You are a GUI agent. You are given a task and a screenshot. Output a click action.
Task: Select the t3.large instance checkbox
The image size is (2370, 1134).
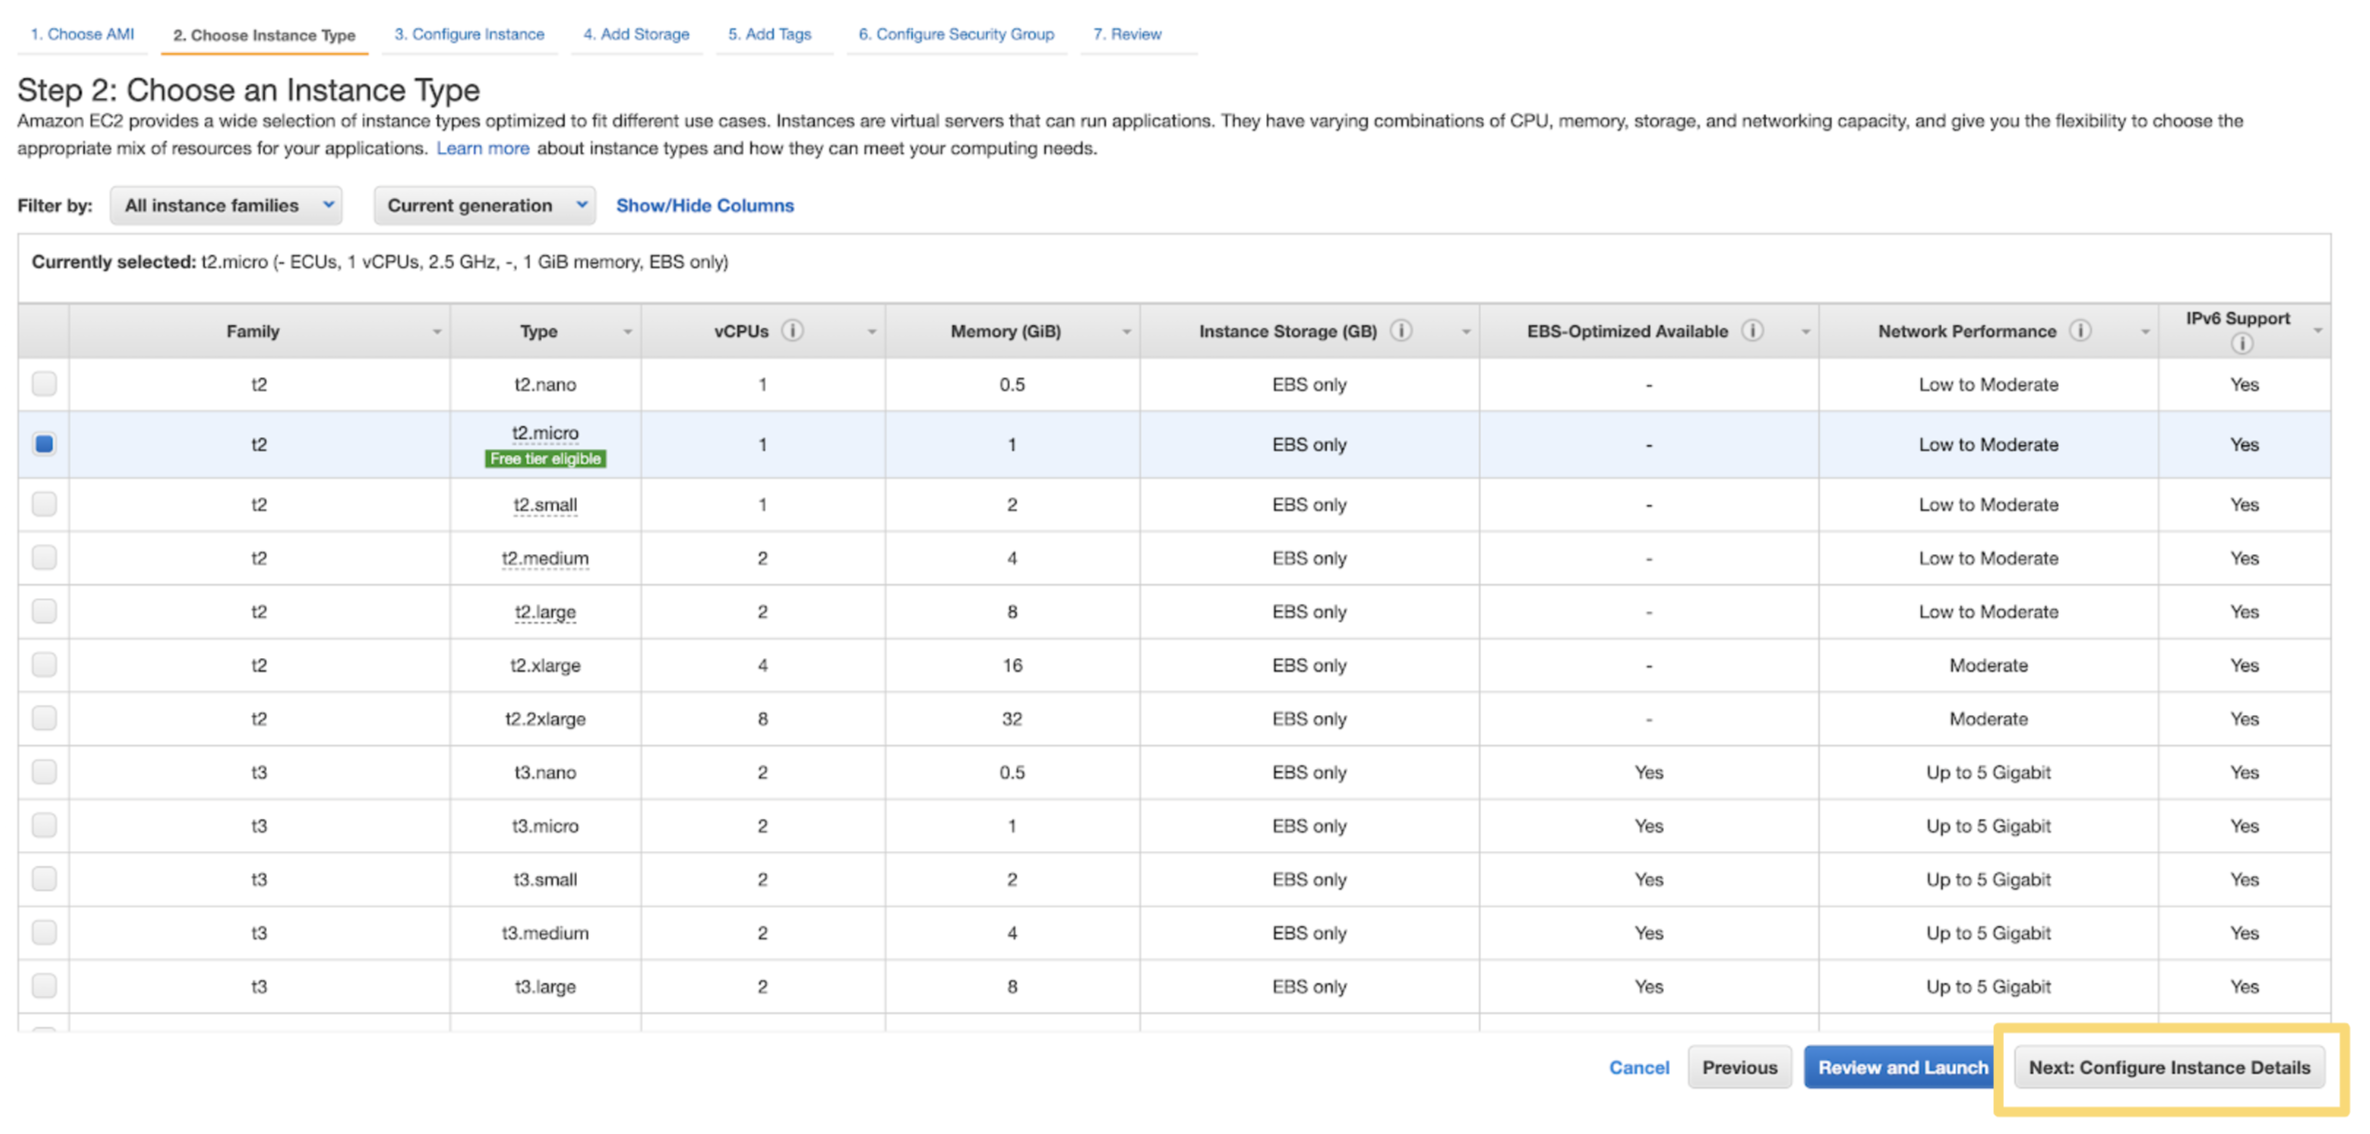point(44,986)
